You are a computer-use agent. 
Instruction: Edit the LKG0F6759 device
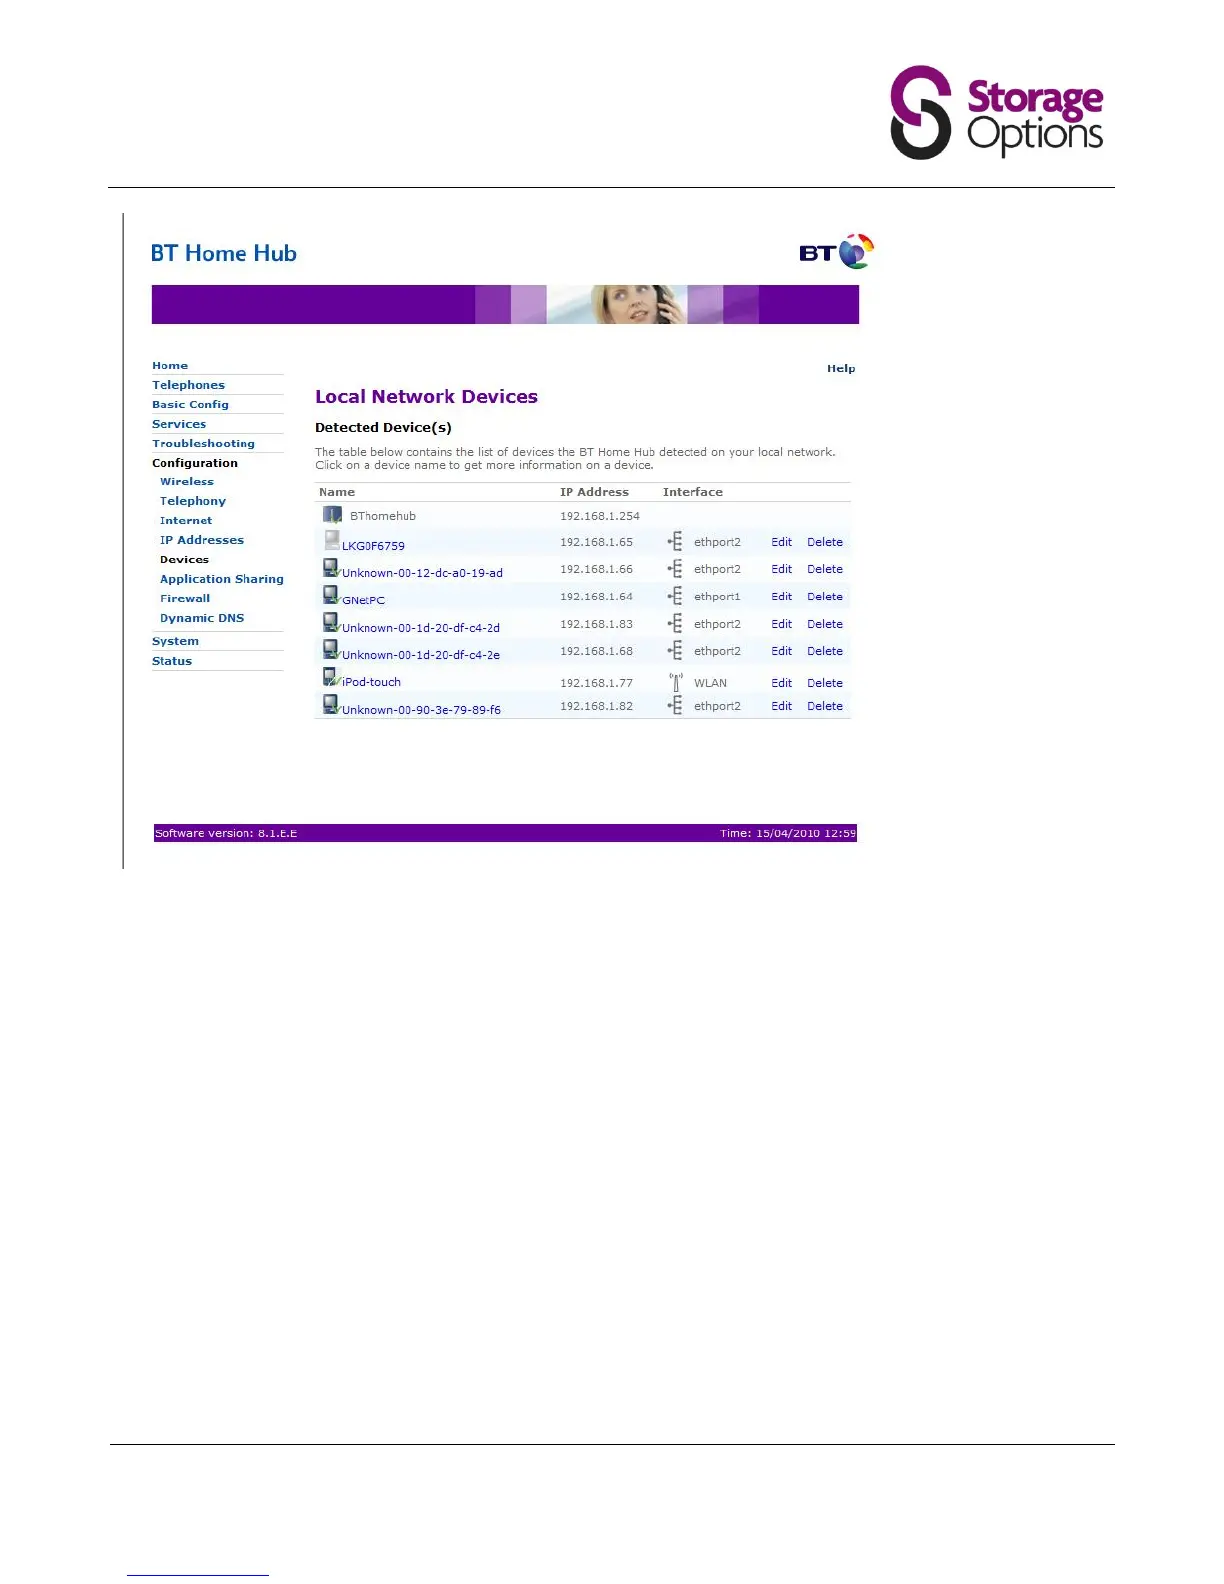click(781, 542)
